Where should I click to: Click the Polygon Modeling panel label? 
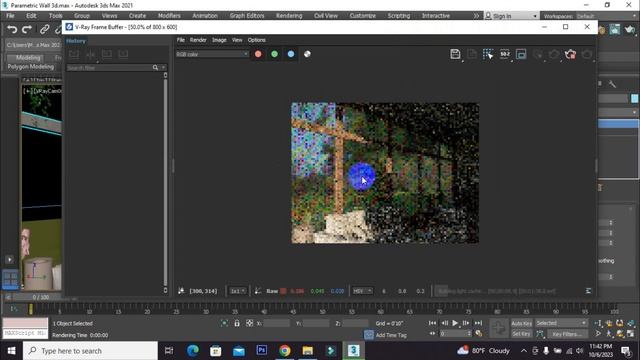(31, 67)
